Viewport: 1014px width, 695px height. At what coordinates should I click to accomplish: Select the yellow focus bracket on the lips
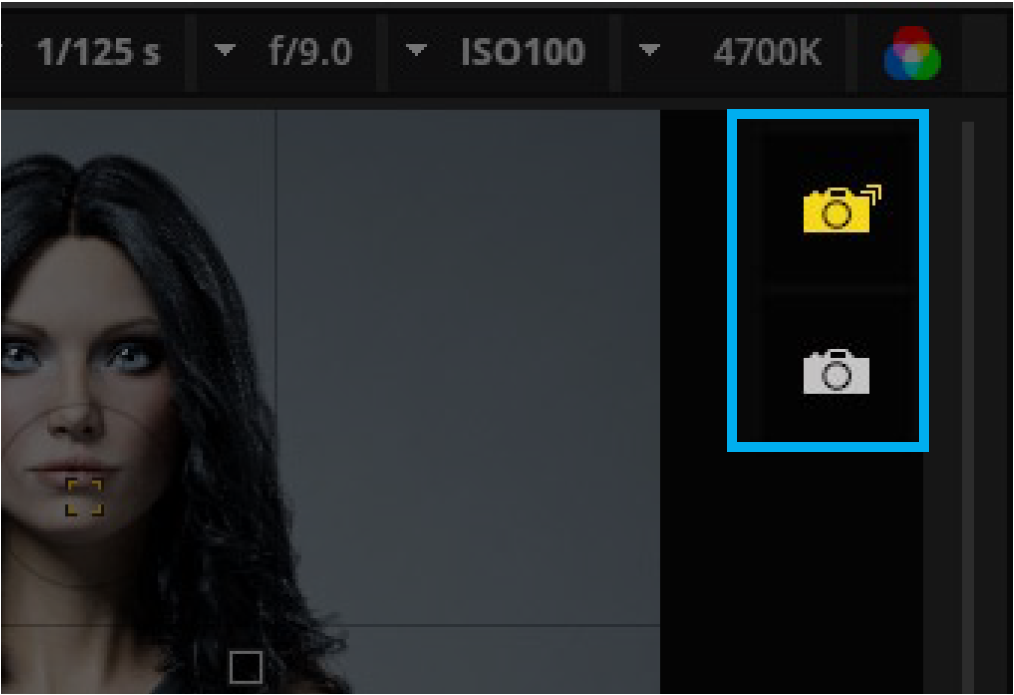(84, 497)
